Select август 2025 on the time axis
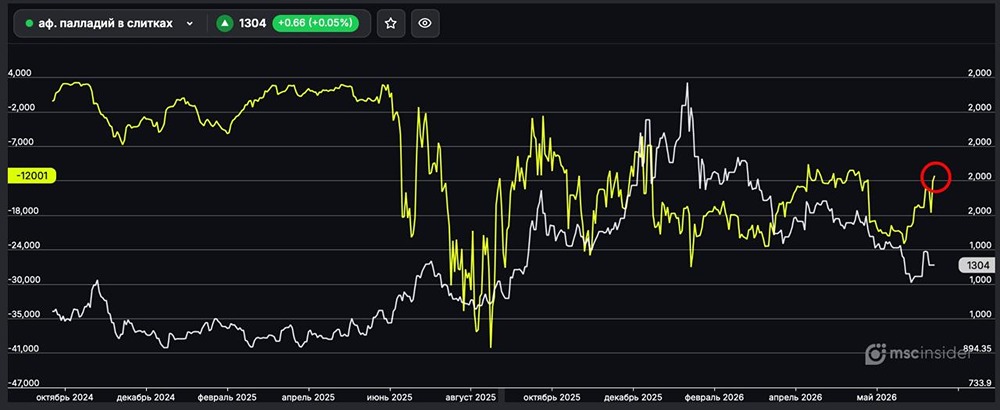Viewport: 1000px width, 410px height. coord(473,397)
